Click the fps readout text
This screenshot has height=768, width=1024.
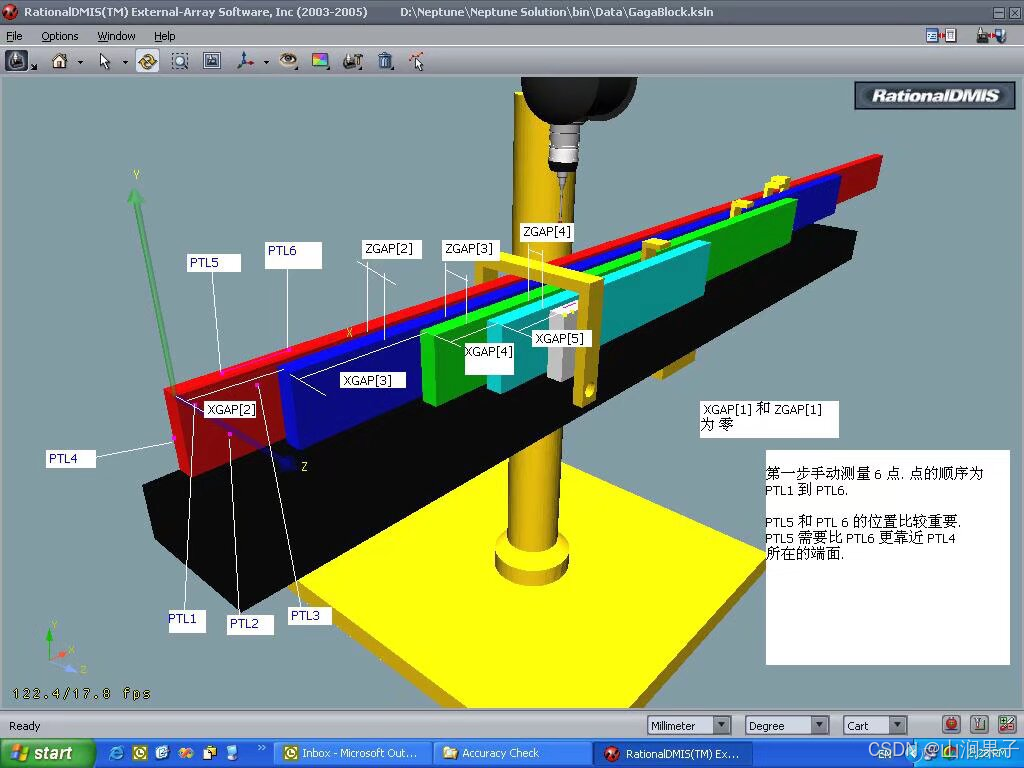(x=82, y=694)
